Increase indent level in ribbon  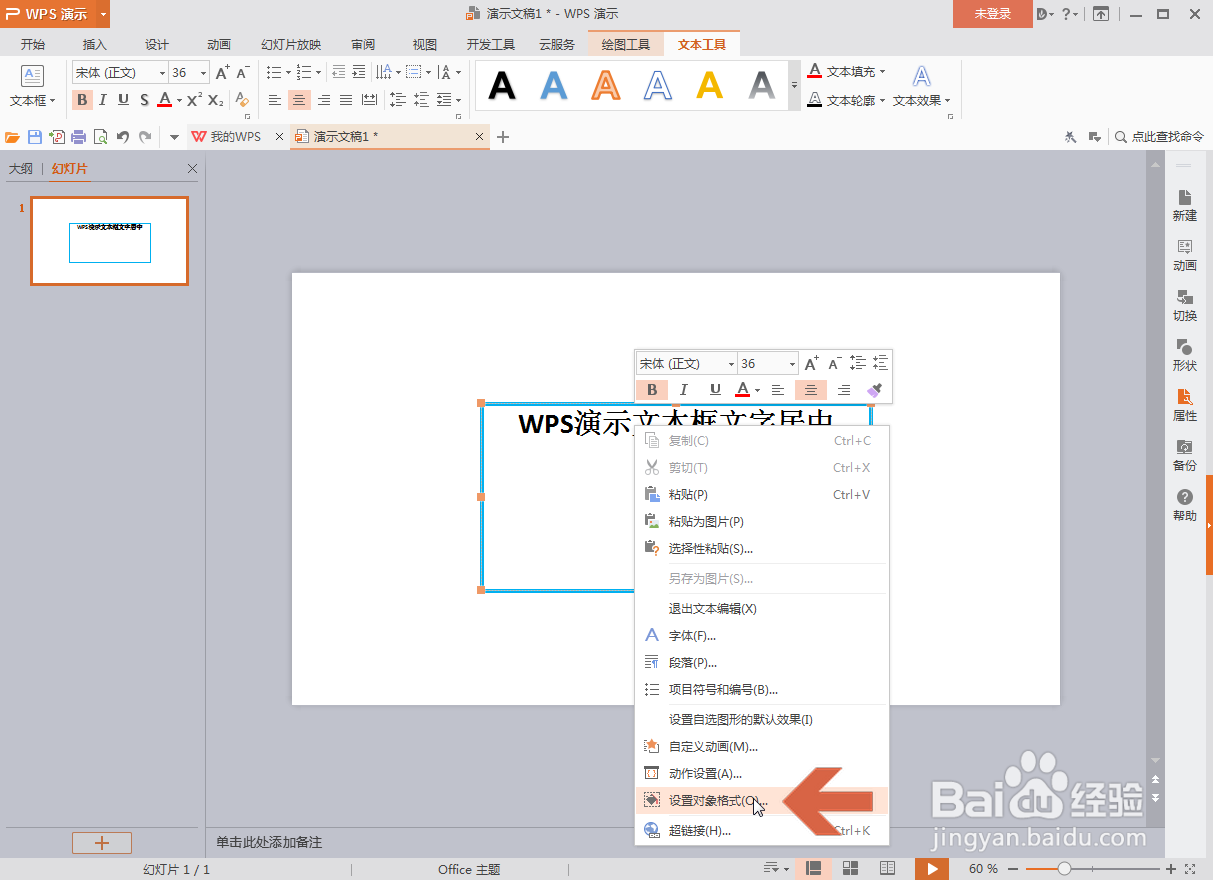click(358, 72)
